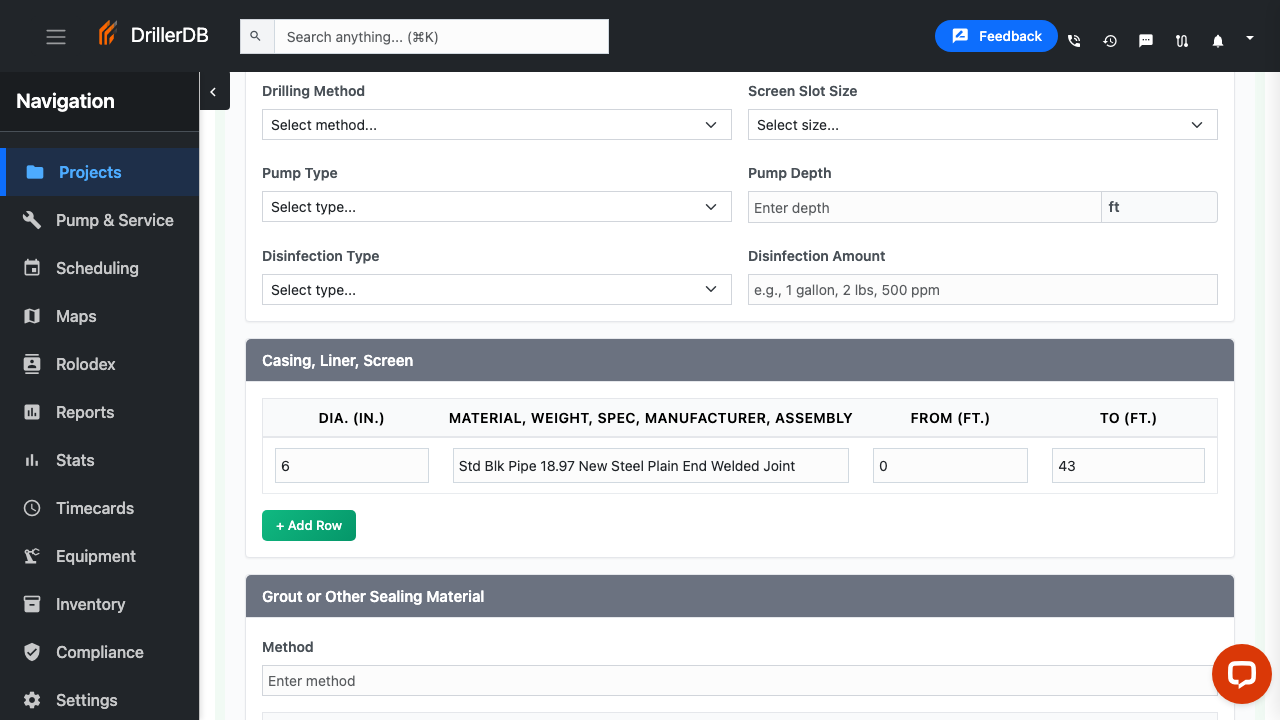1280x720 pixels.
Task: Open the user account caret menu
Action: click(x=1250, y=38)
